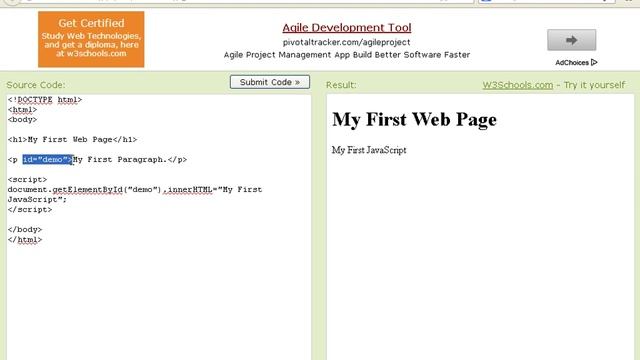Click the Submit Code button
The width and height of the screenshot is (640, 360).
tap(270, 82)
